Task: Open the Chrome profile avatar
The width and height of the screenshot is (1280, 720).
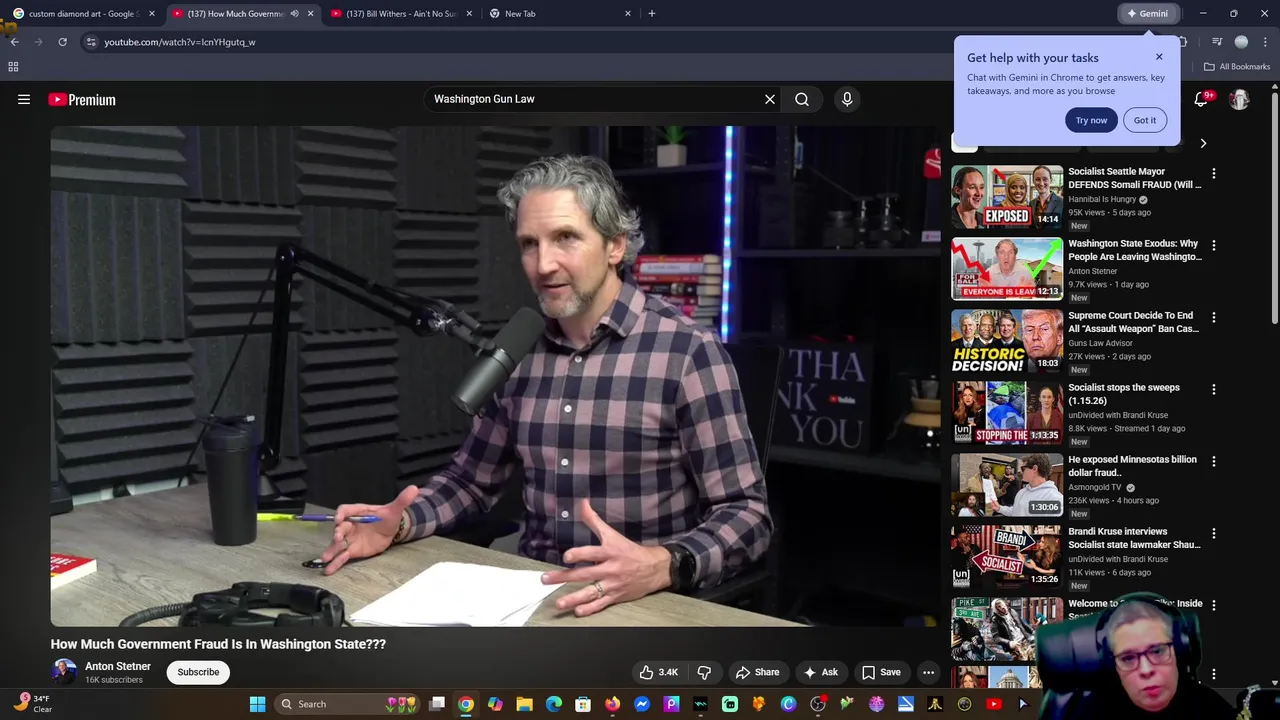Action: [x=1242, y=42]
